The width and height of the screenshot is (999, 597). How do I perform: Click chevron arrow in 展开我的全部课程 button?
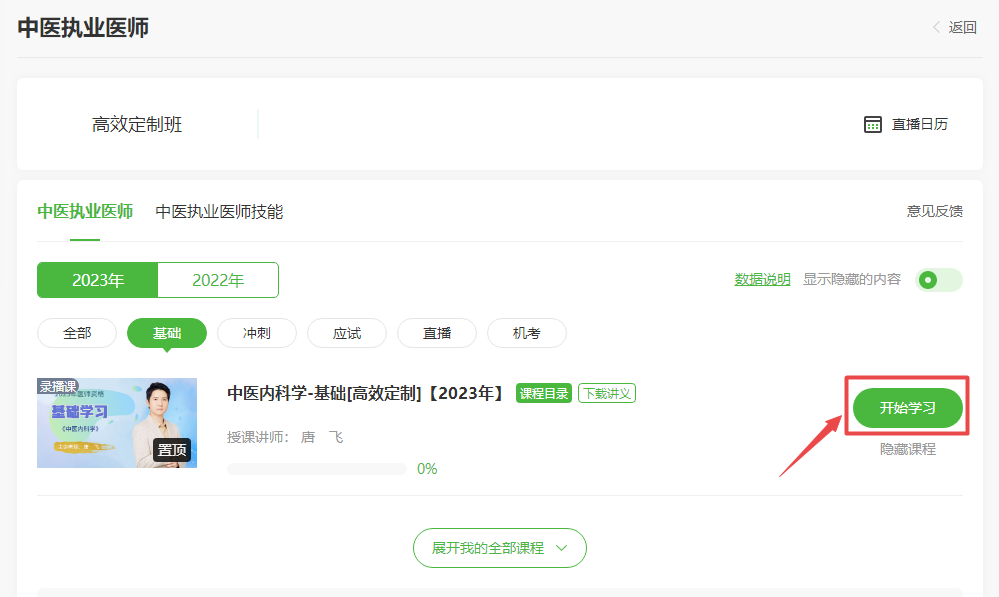pos(561,548)
